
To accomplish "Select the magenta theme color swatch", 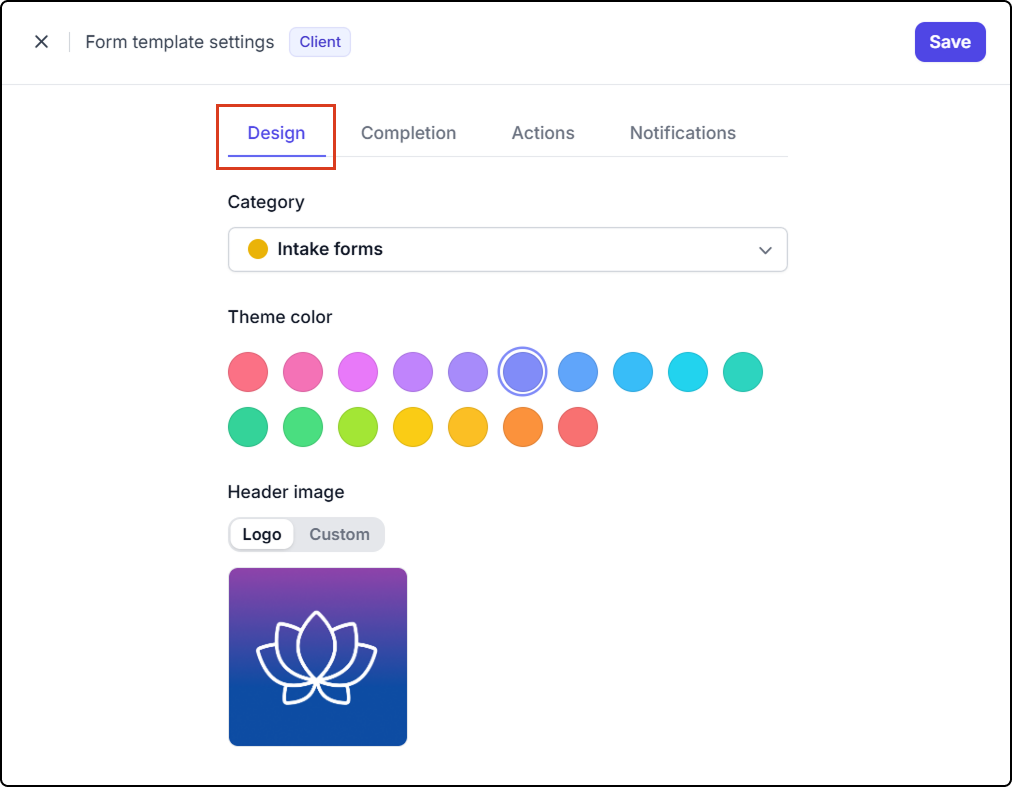I will click(x=358, y=372).
